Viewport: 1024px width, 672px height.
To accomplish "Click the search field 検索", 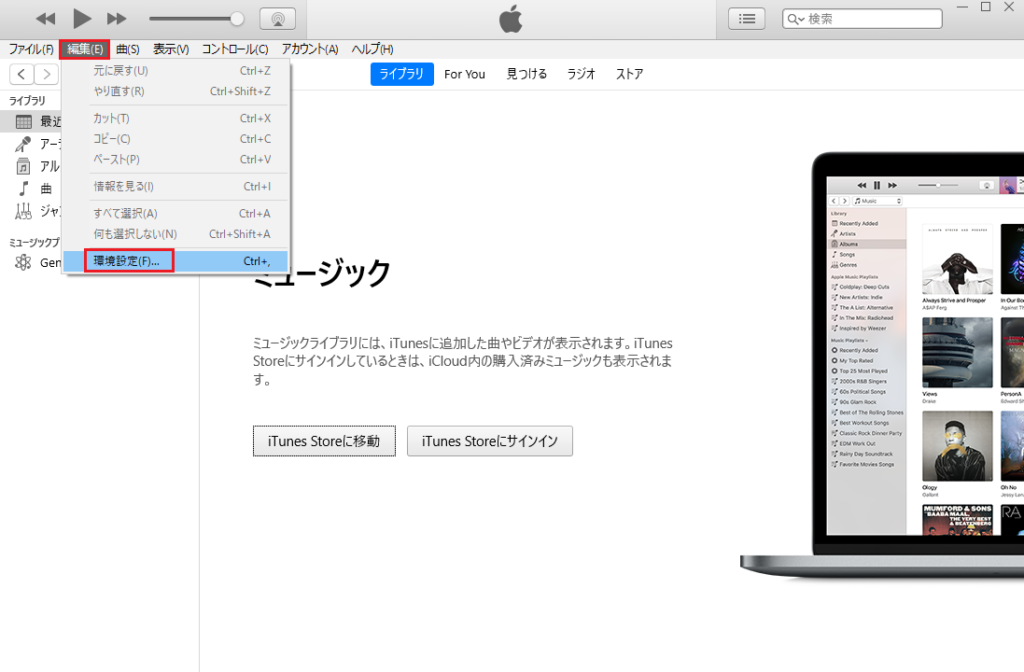I will tap(862, 19).
